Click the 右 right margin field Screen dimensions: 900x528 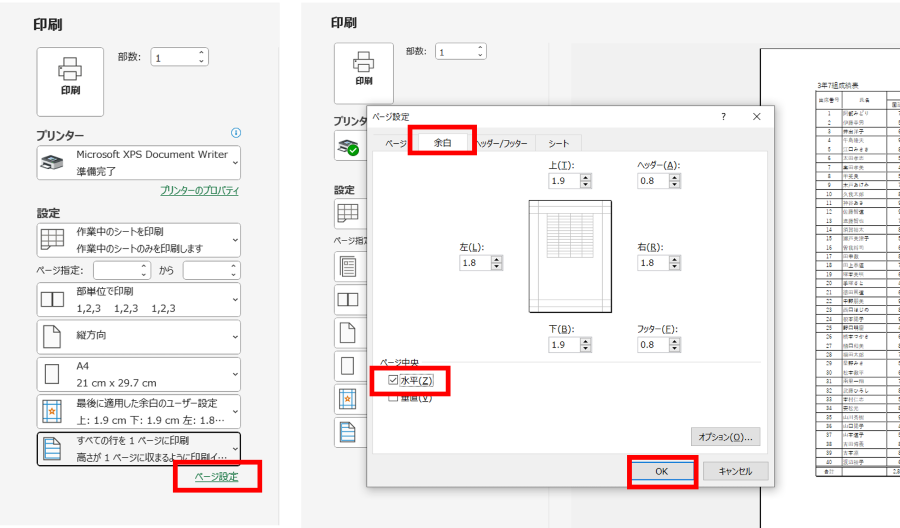[654, 263]
